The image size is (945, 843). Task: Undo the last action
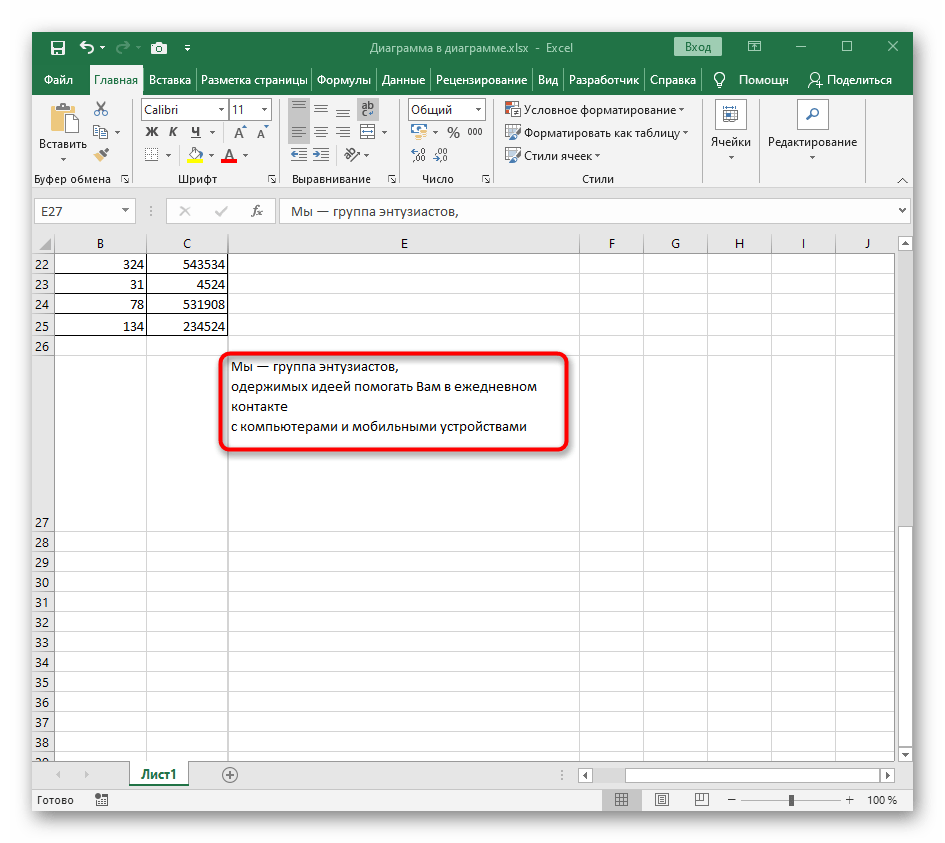pos(87,47)
